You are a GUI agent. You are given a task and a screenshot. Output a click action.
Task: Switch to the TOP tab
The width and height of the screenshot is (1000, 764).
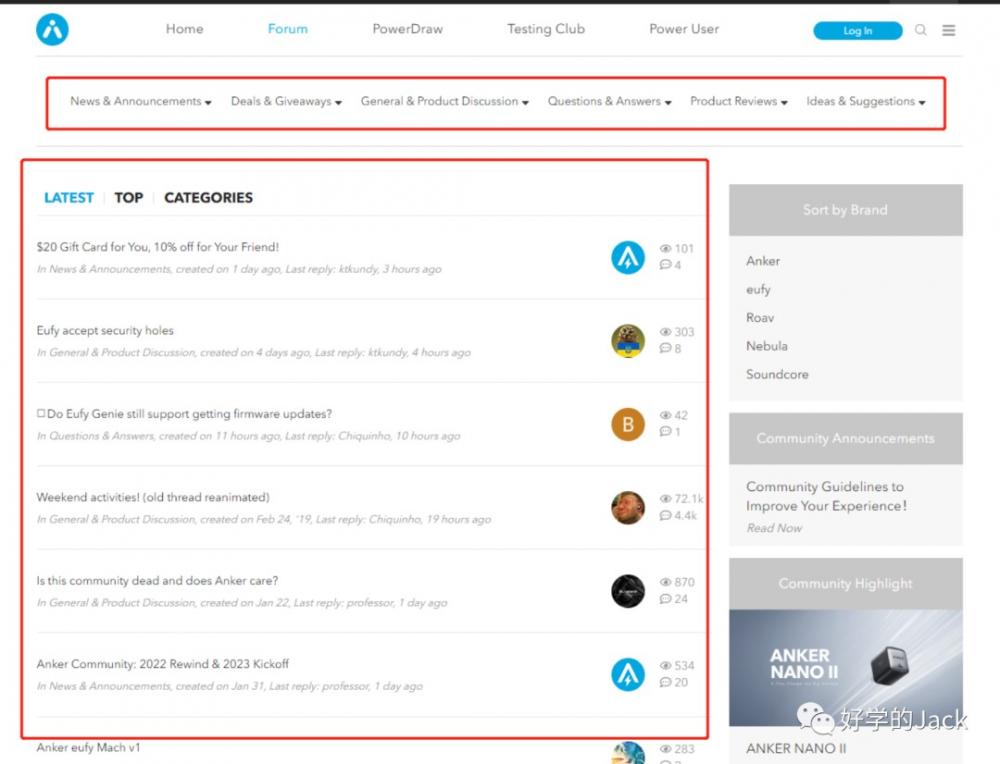(129, 198)
